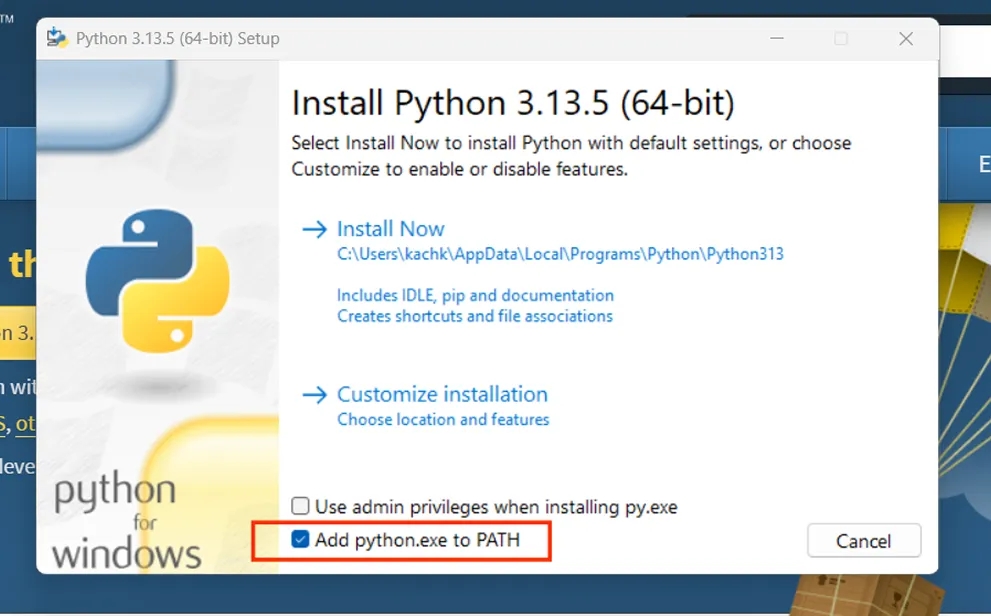Click the 'Install Python 3.13.5 (64-bit)' heading
This screenshot has height=616, width=991.
513,103
